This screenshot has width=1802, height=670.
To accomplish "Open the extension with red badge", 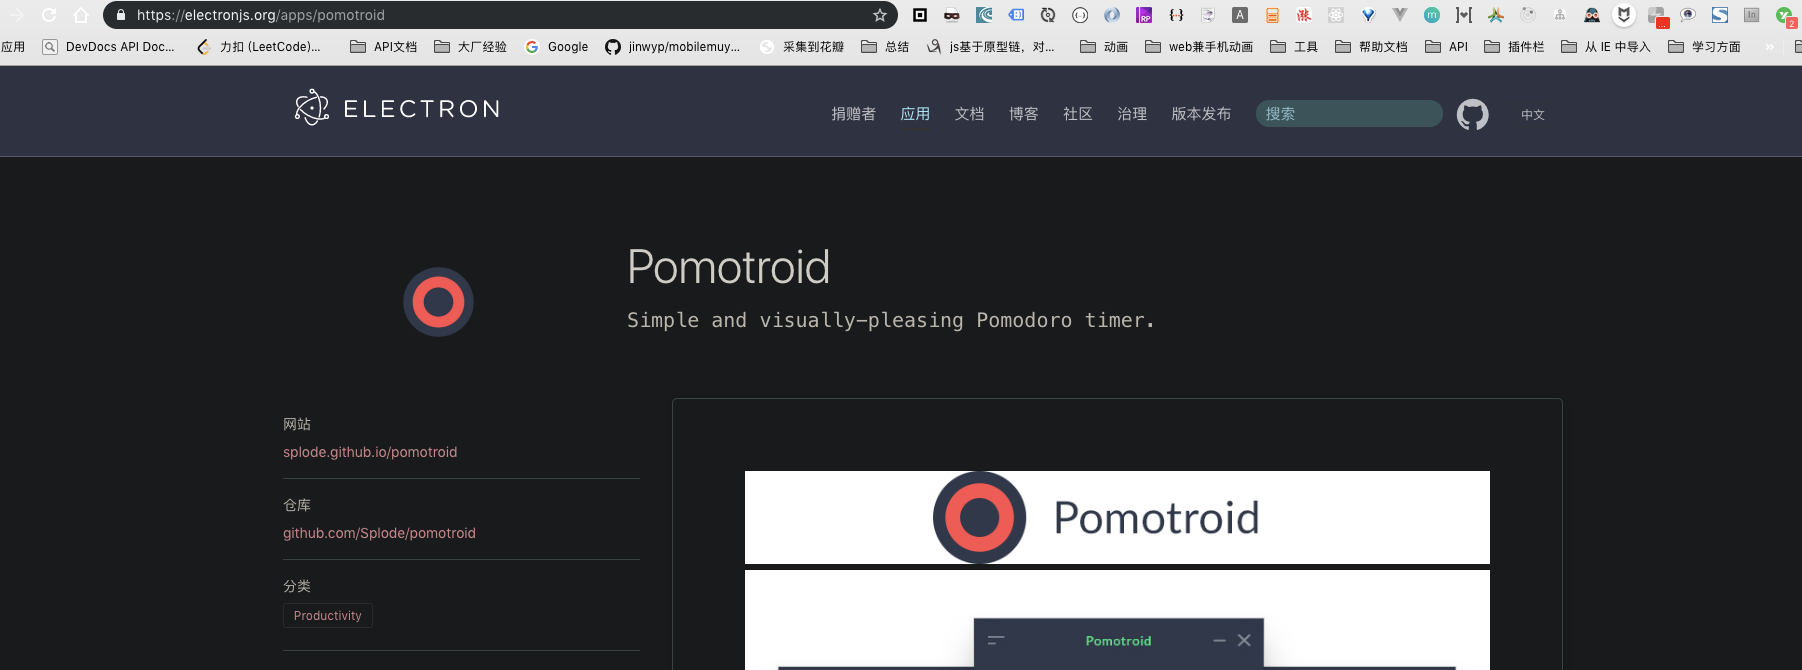I will tap(1656, 16).
